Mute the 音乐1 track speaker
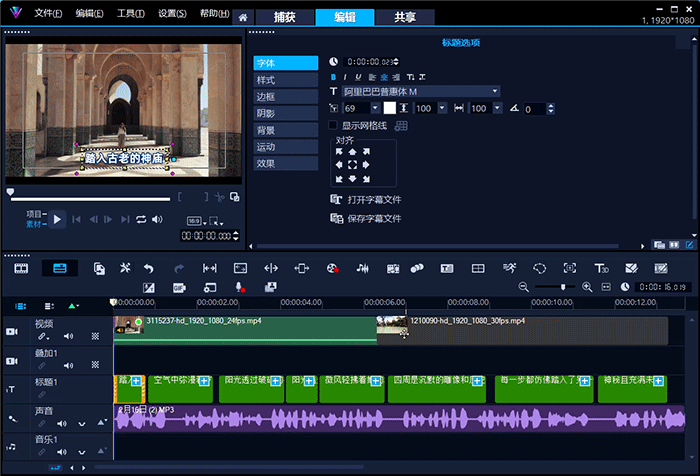The width and height of the screenshot is (700, 476). tap(62, 452)
